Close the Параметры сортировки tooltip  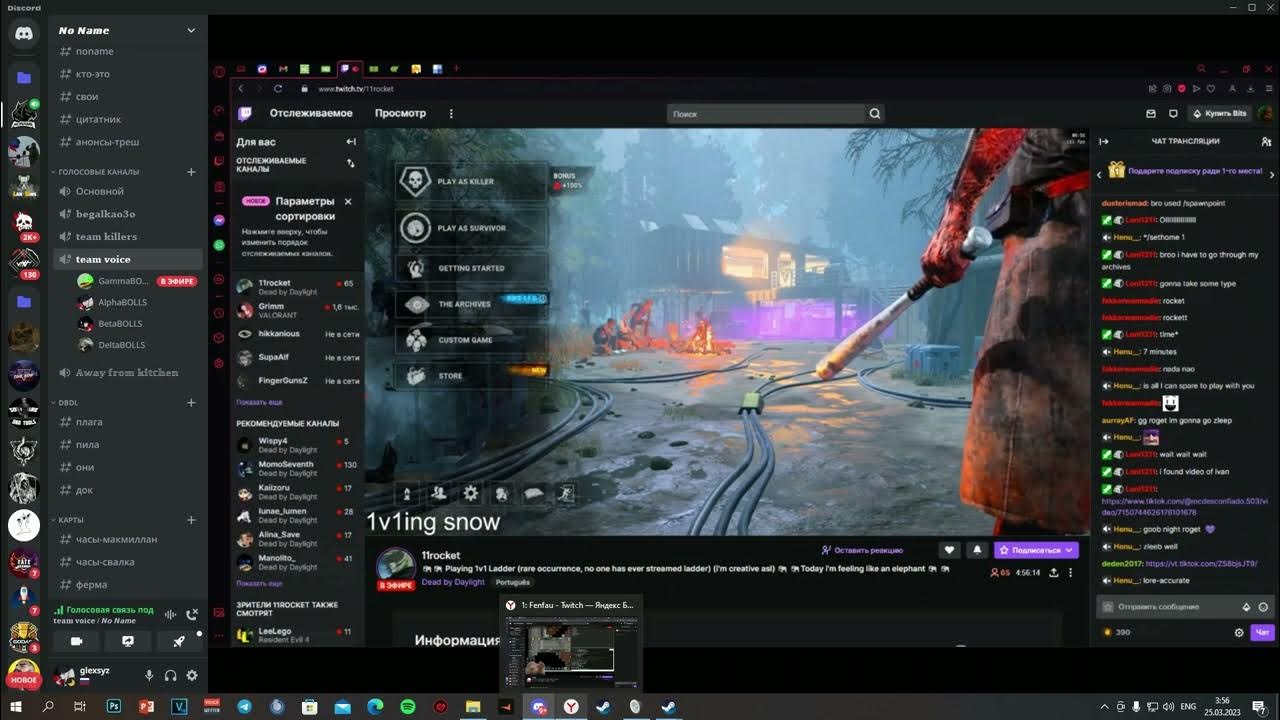pyautogui.click(x=348, y=201)
